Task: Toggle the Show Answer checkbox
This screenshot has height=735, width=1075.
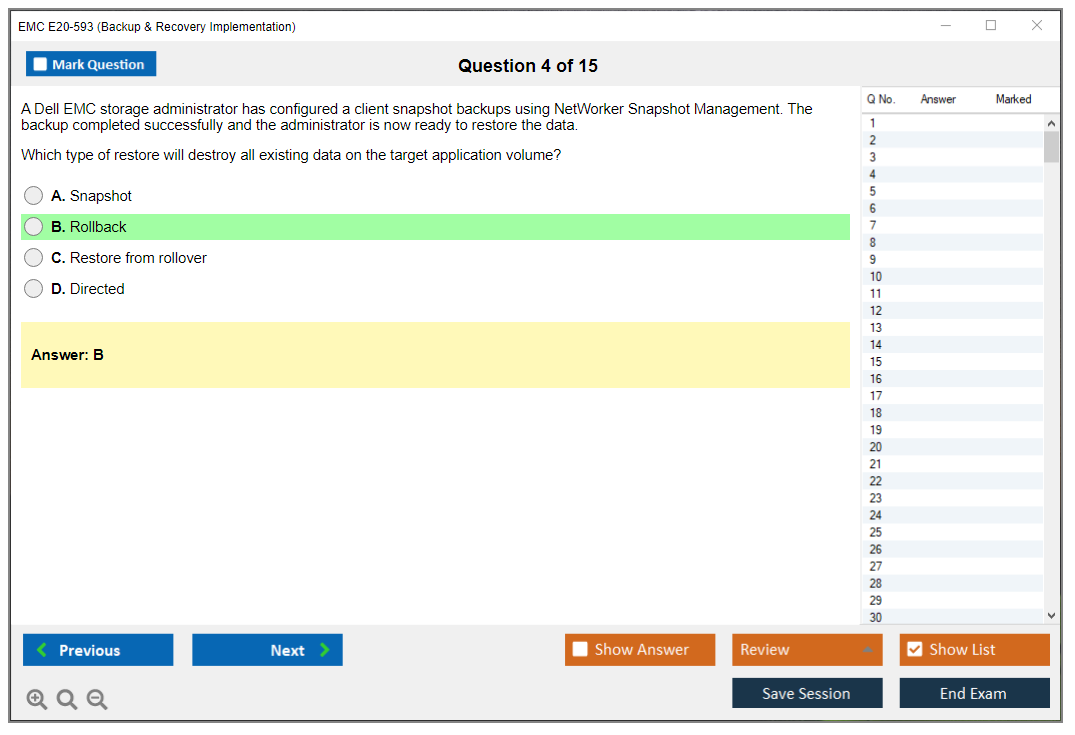Action: (580, 650)
